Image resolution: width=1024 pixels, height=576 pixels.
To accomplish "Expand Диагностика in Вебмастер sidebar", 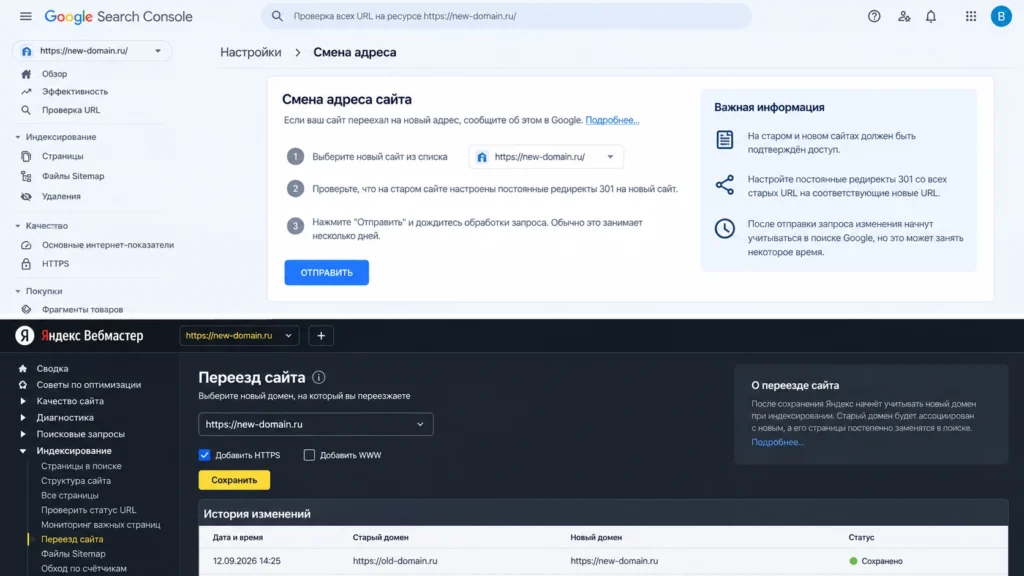I will point(23,417).
